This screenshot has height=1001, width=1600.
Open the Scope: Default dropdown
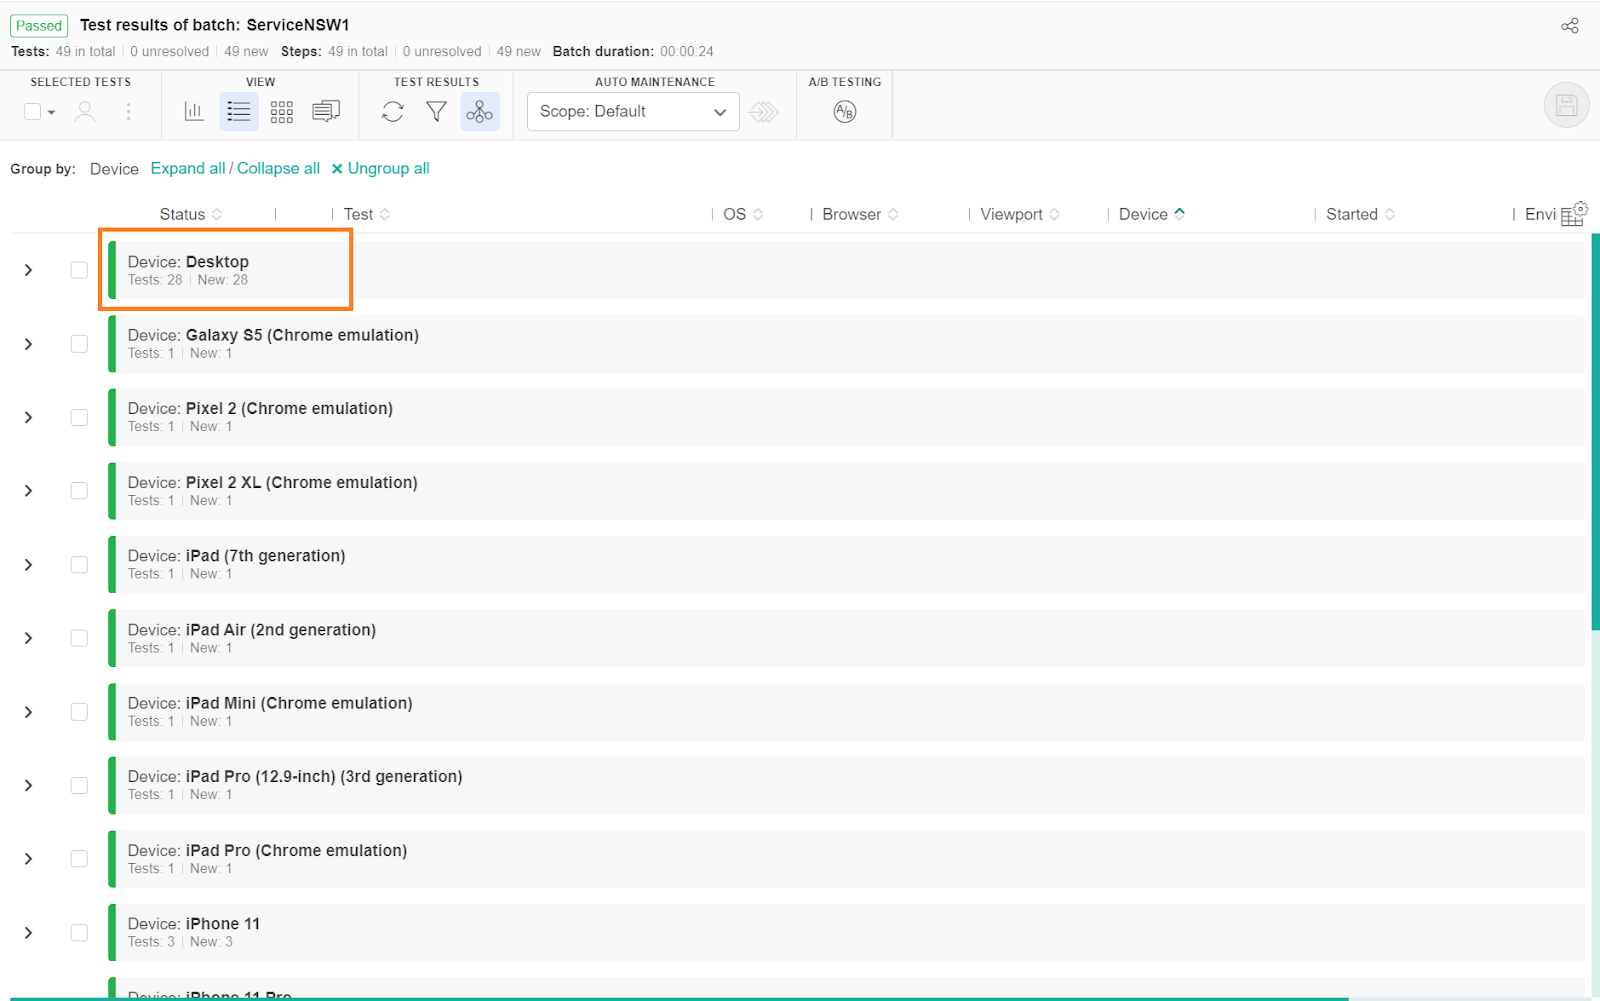pyautogui.click(x=633, y=111)
